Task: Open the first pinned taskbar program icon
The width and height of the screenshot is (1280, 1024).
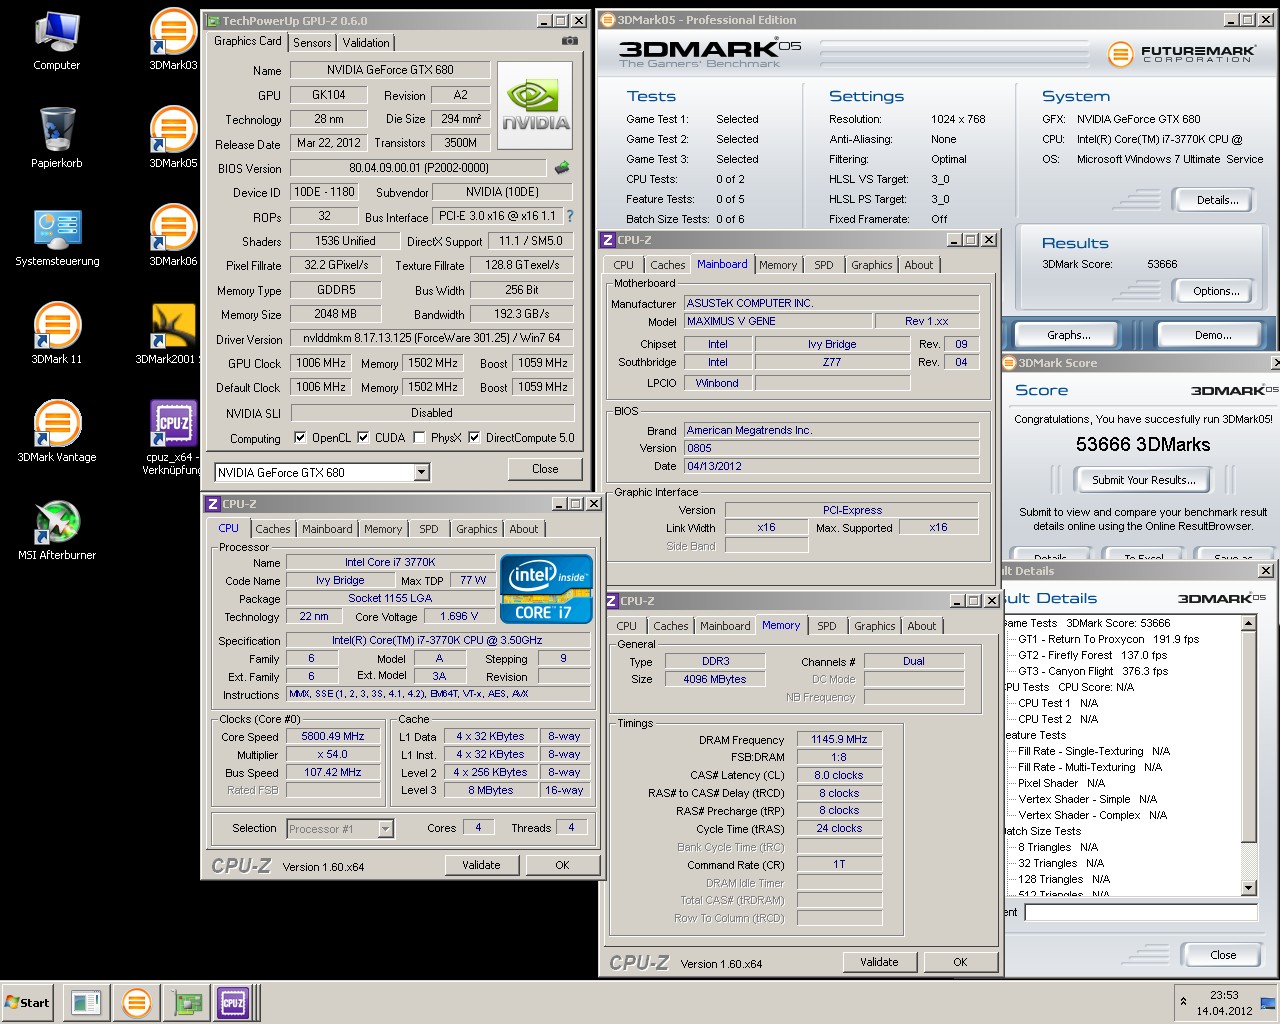Action: [86, 1002]
